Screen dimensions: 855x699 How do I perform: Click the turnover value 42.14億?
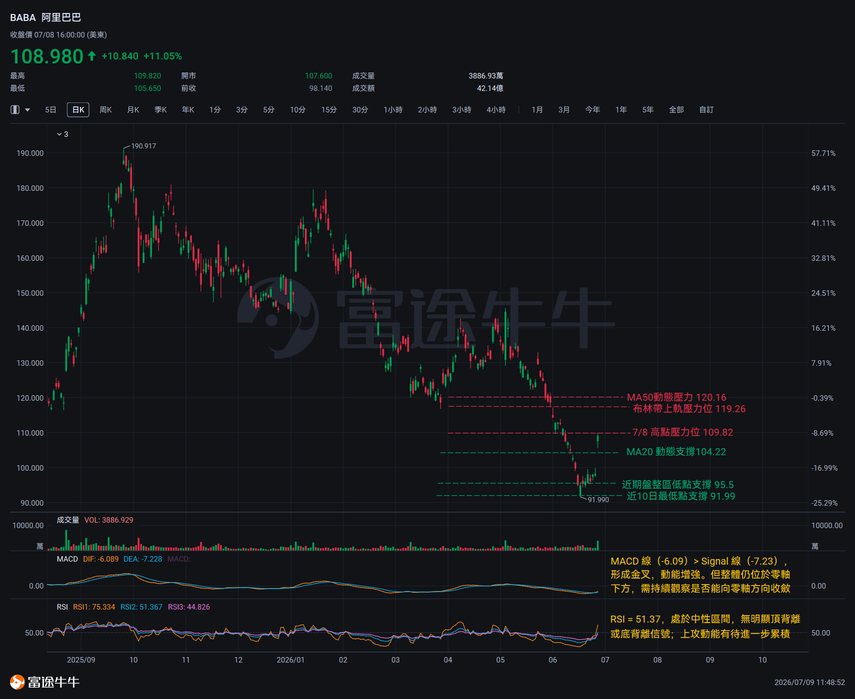pyautogui.click(x=490, y=88)
